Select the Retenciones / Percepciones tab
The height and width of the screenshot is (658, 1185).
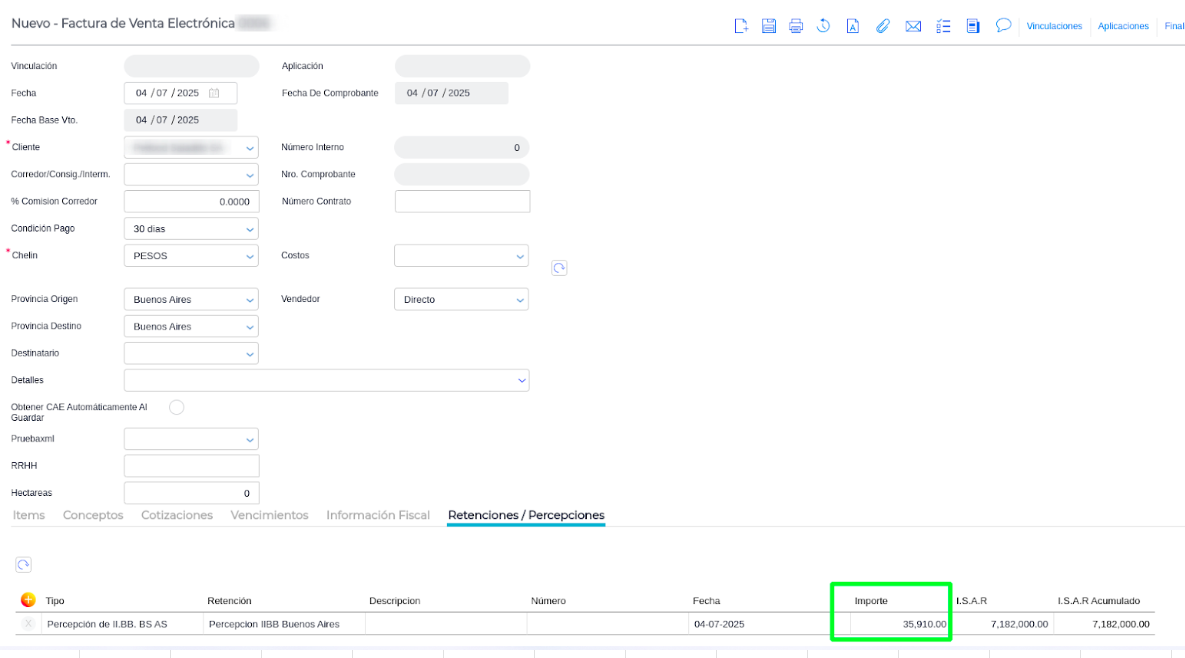point(526,515)
